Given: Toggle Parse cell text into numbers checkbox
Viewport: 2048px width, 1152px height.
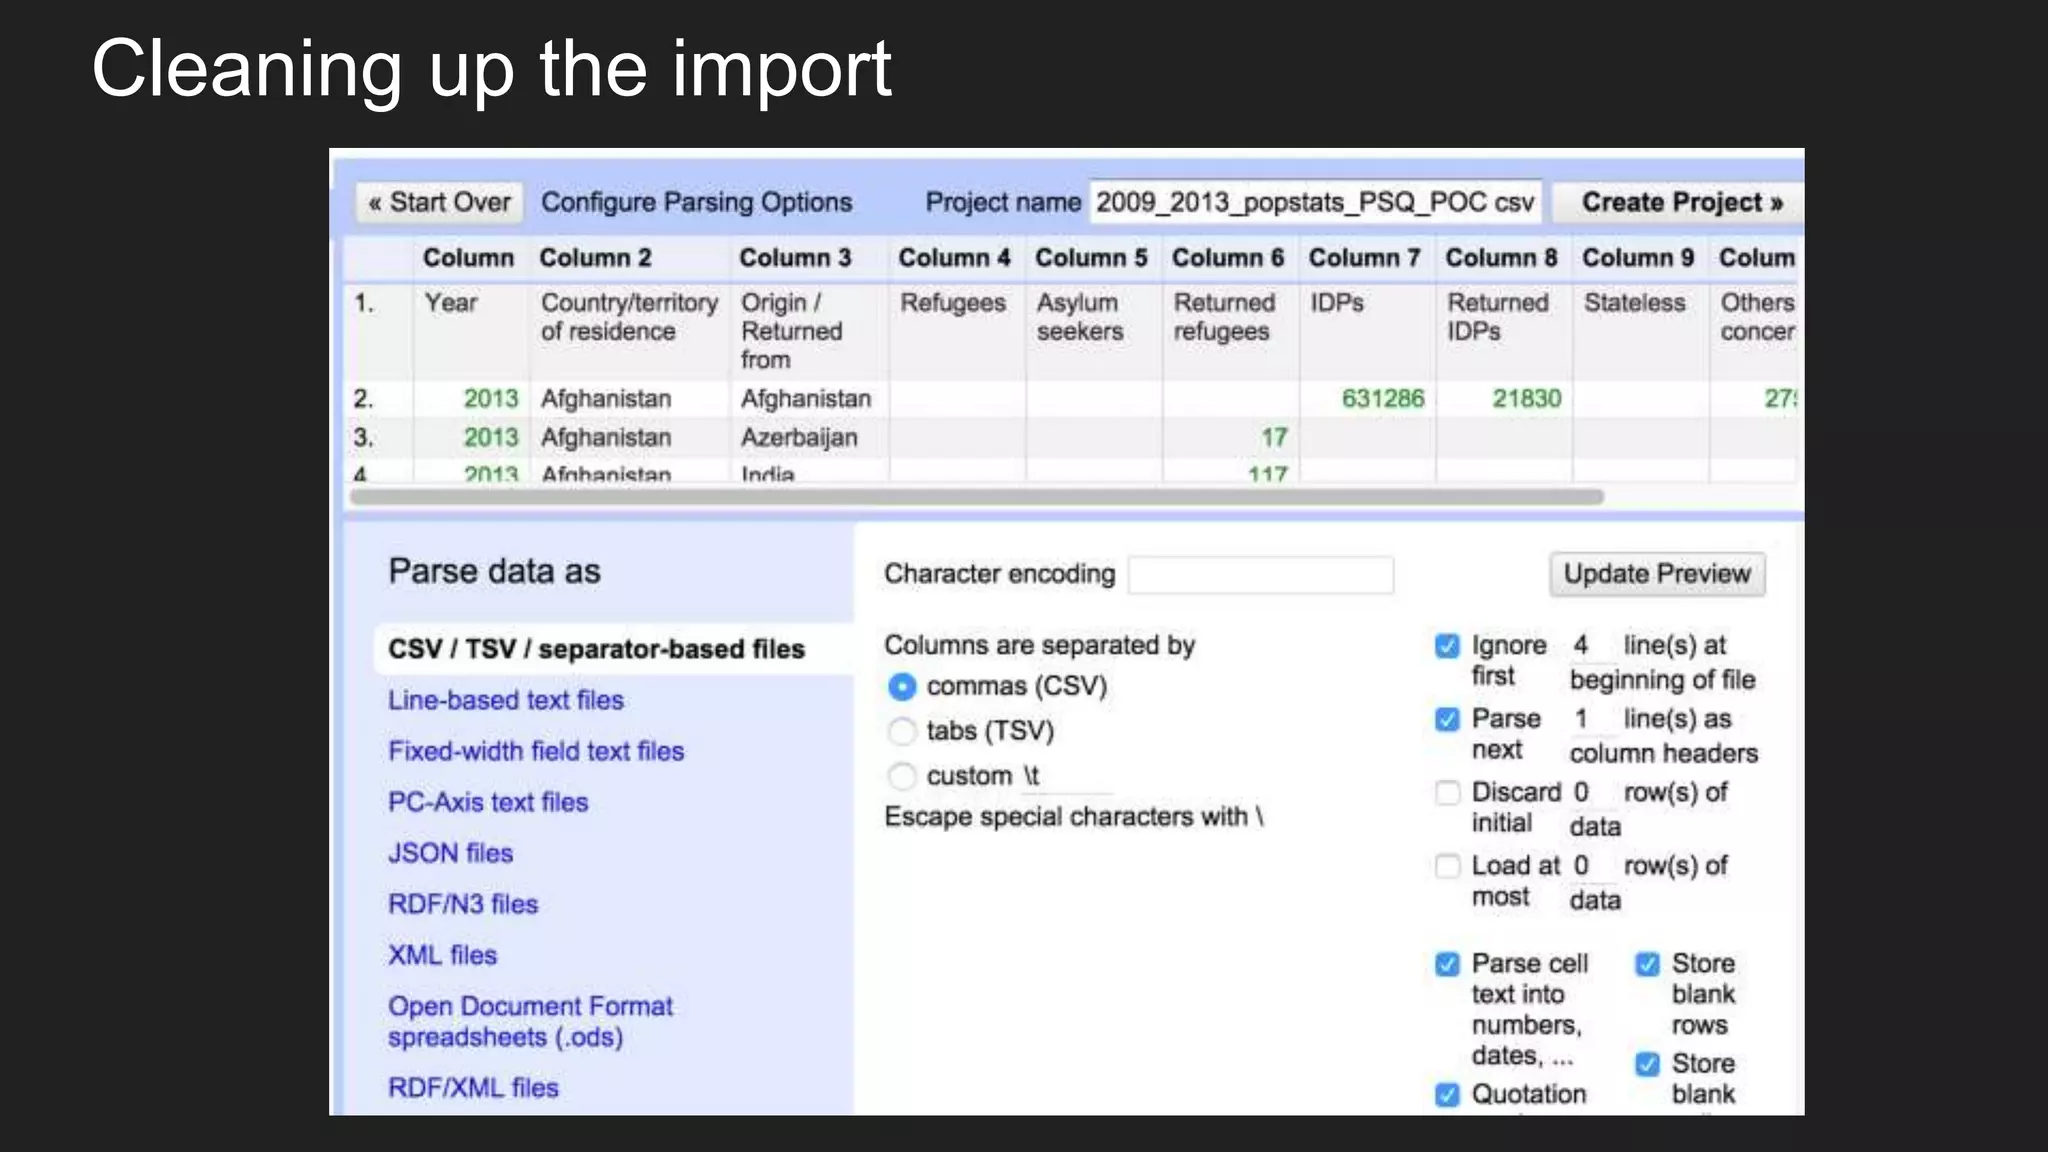Looking at the screenshot, I should coord(1447,964).
